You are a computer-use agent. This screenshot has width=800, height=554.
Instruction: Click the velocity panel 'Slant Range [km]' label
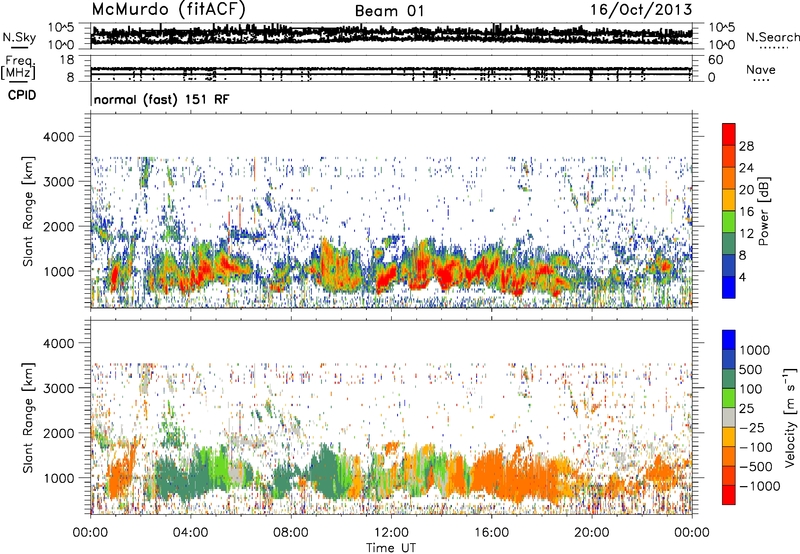point(28,417)
